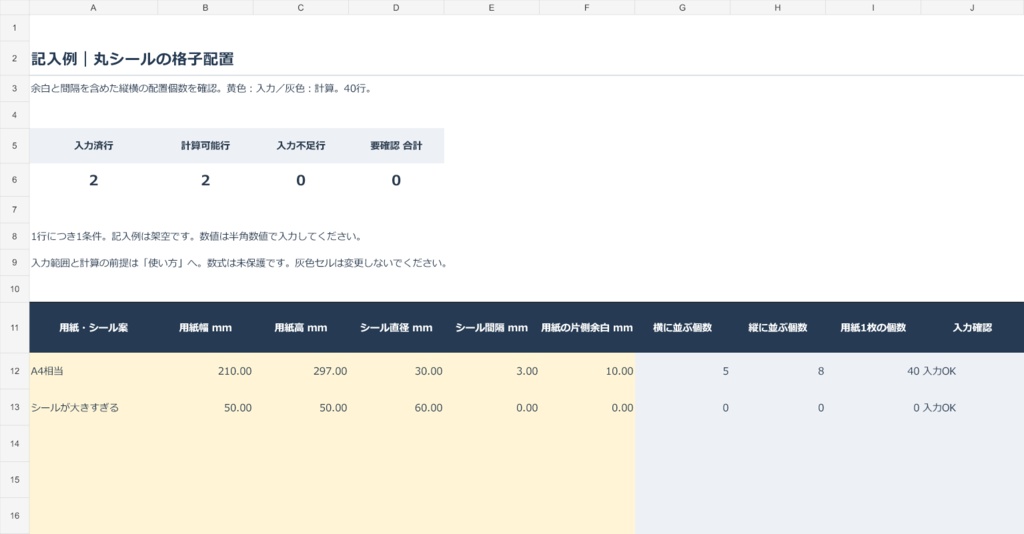Select margin cell 10.00
Viewport: 1024px width, 534px height.
(x=586, y=371)
